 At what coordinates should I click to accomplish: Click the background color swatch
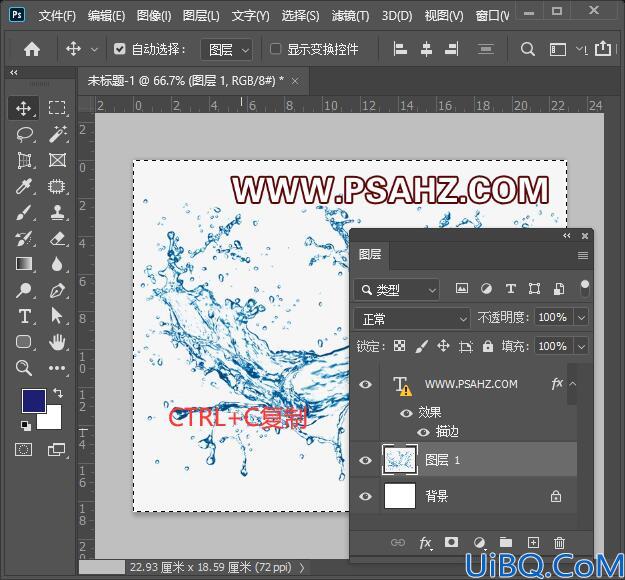click(53, 421)
